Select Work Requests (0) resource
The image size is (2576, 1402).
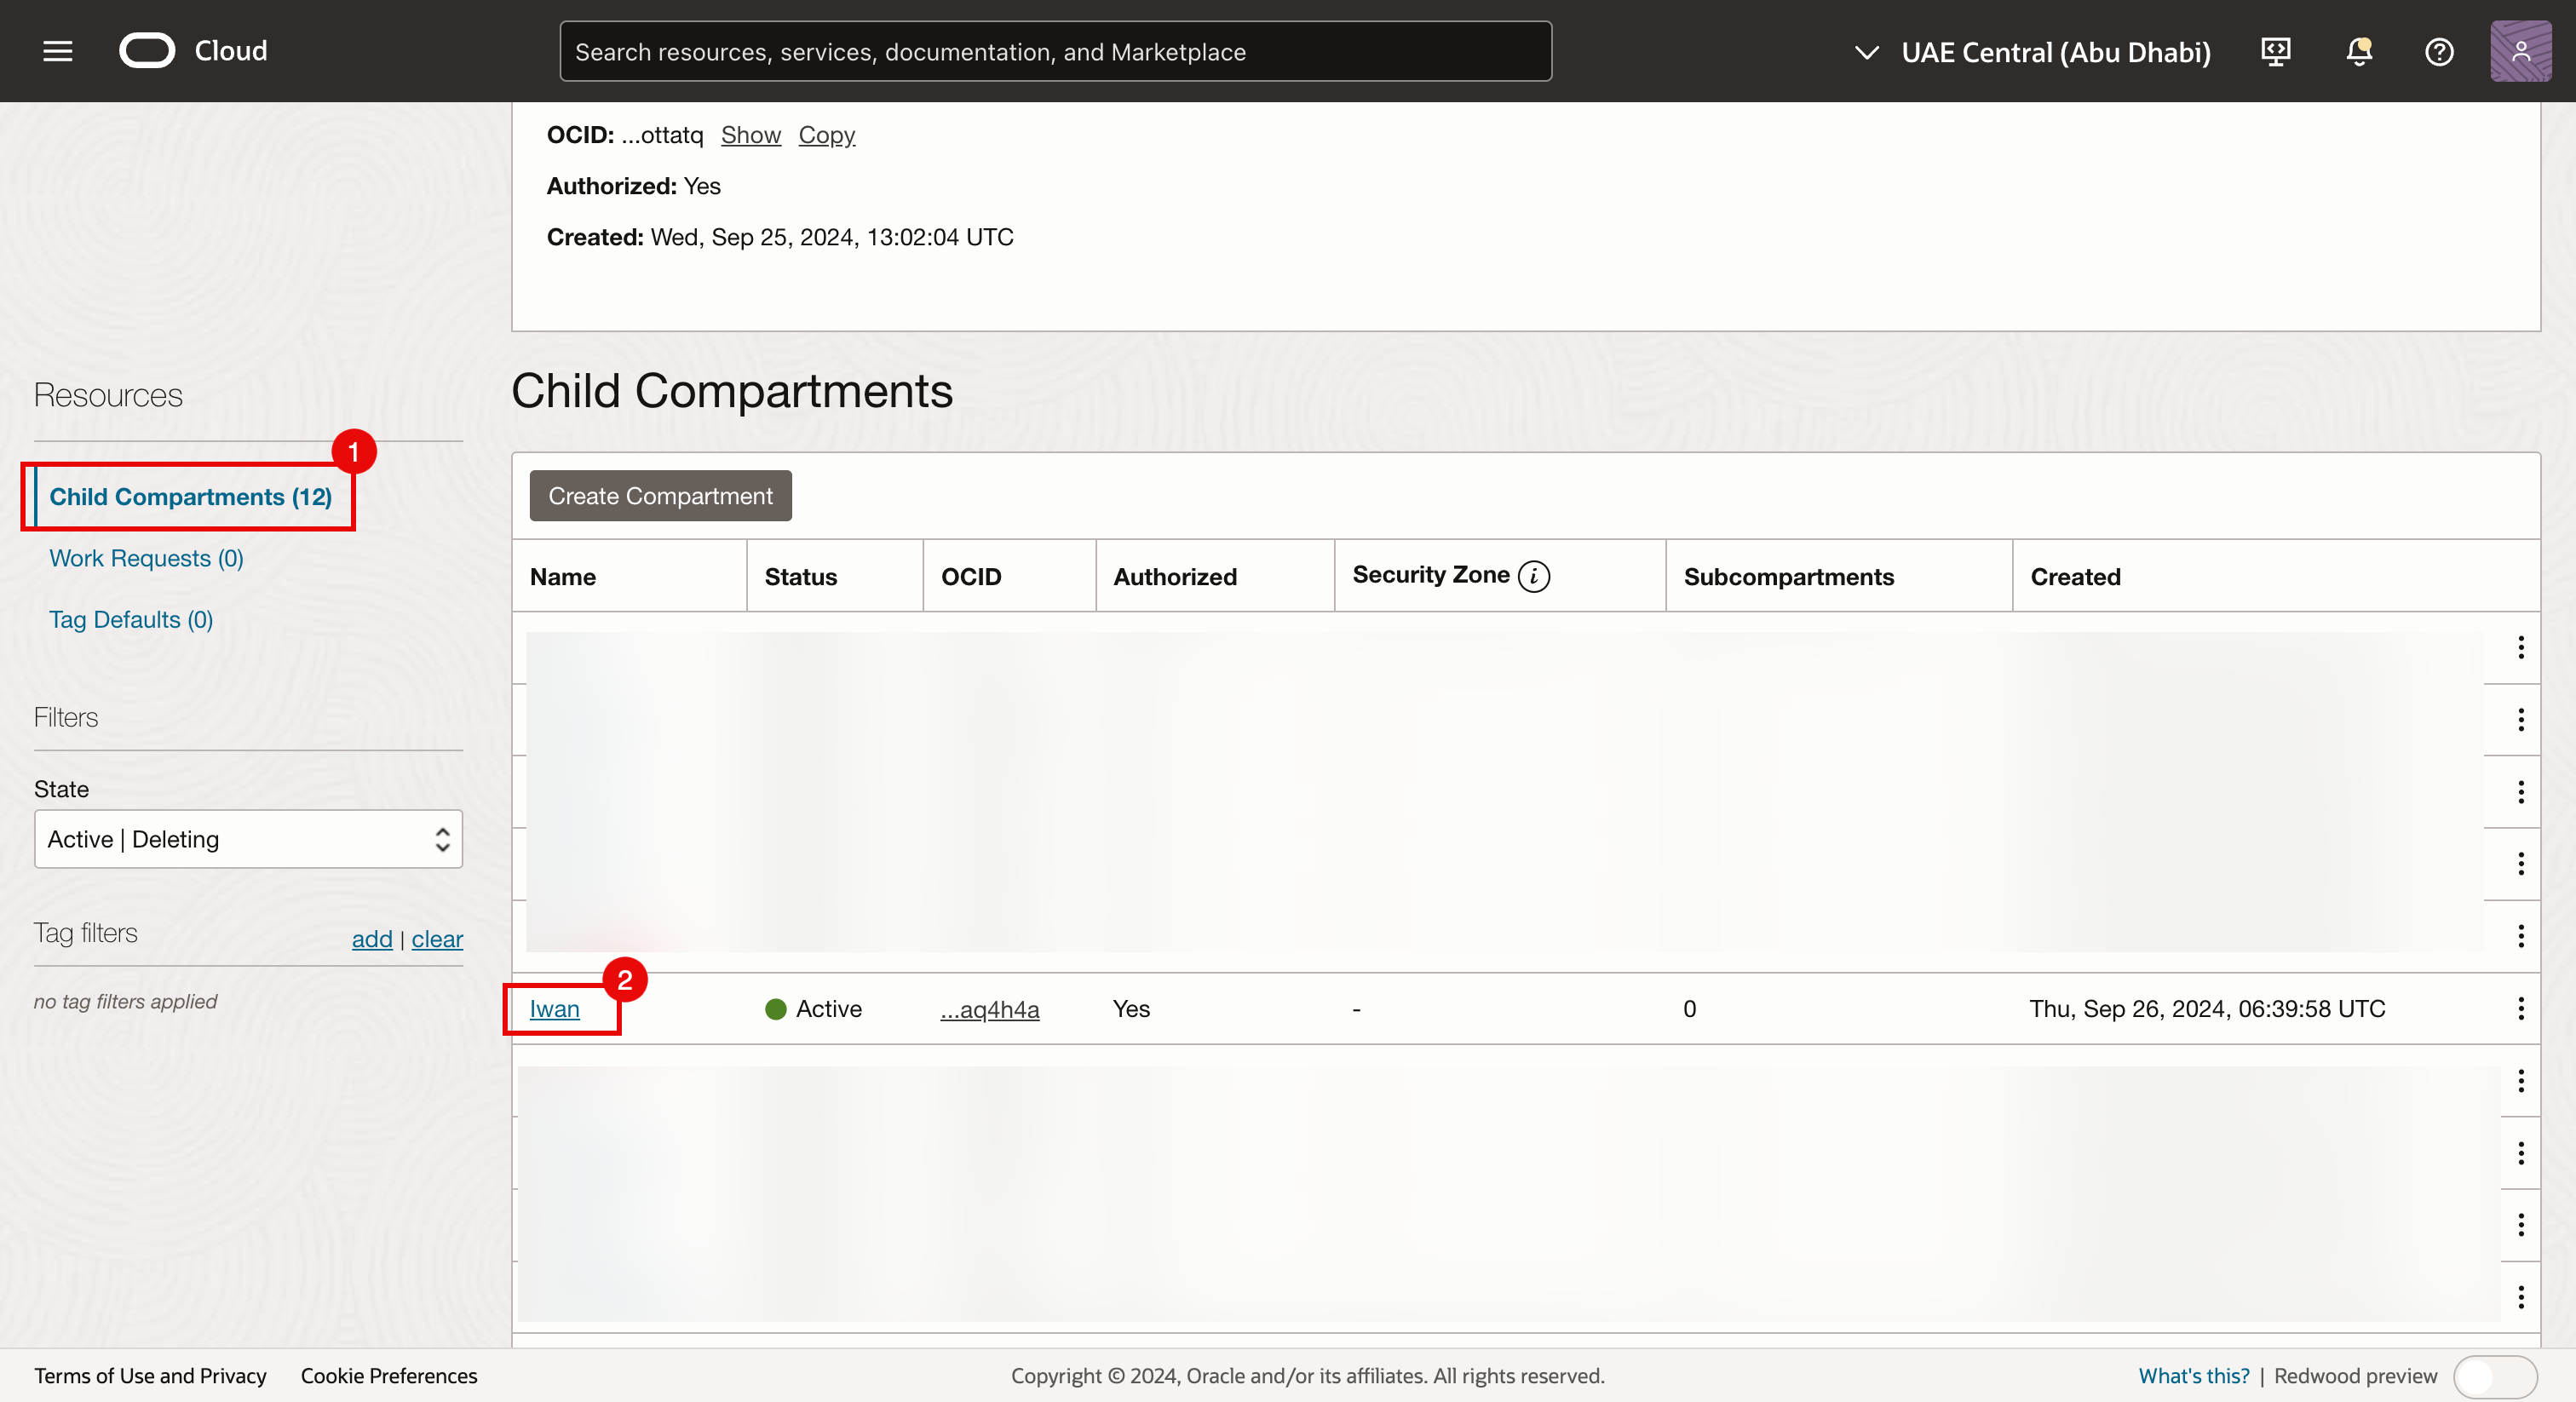[146, 558]
